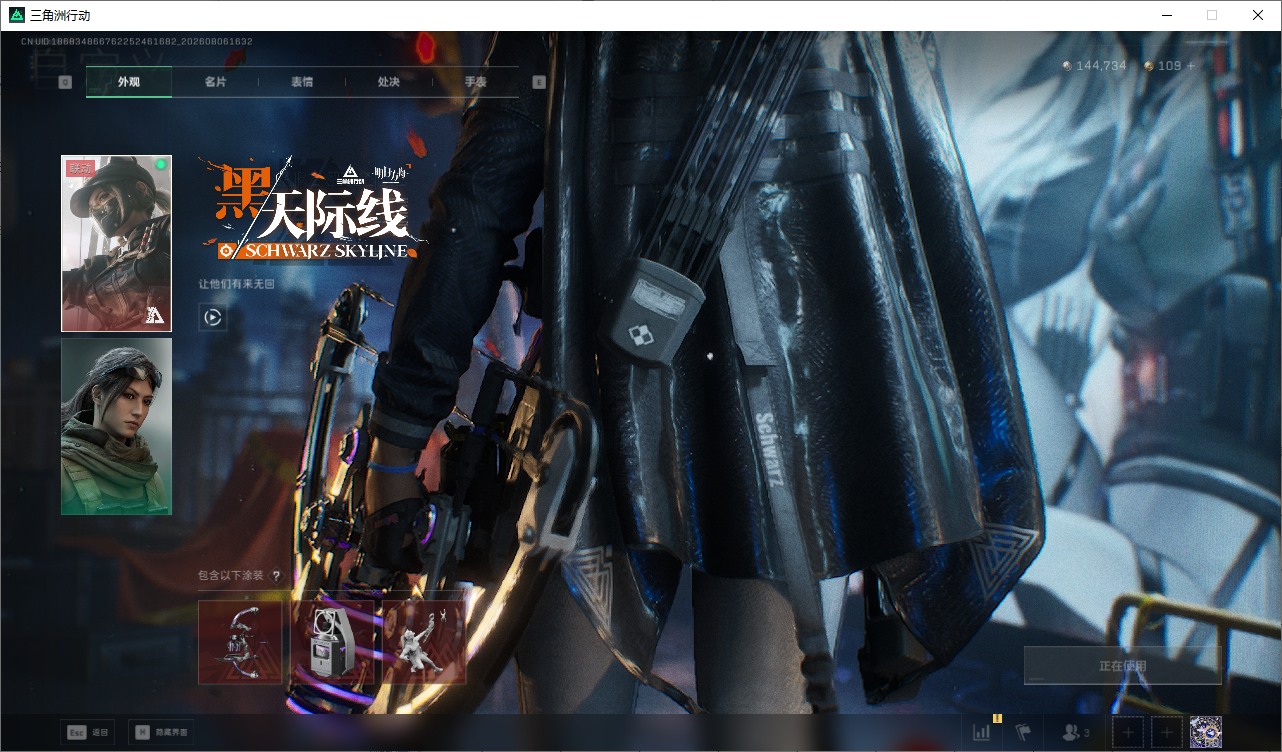The width and height of the screenshot is (1282, 752).
Task: Click the first empty teammate plus slot
Action: click(x=1128, y=732)
